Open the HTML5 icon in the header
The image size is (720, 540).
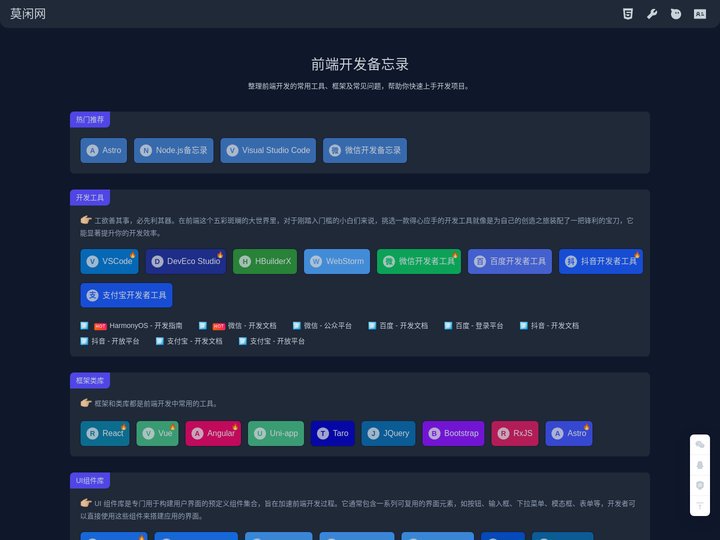pyautogui.click(x=628, y=14)
